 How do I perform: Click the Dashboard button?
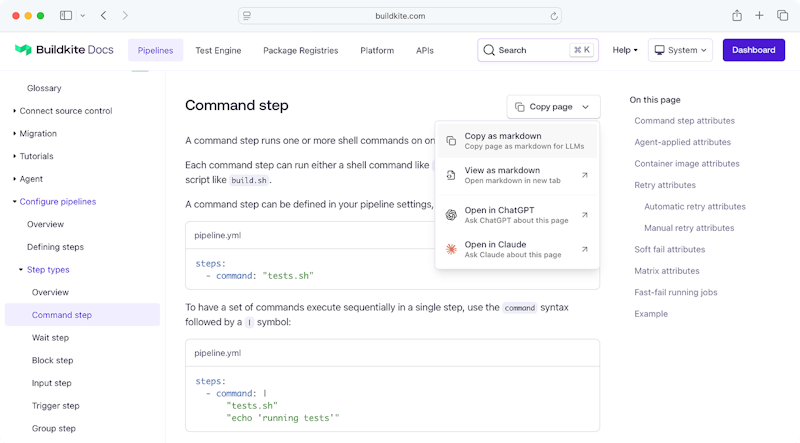point(753,50)
